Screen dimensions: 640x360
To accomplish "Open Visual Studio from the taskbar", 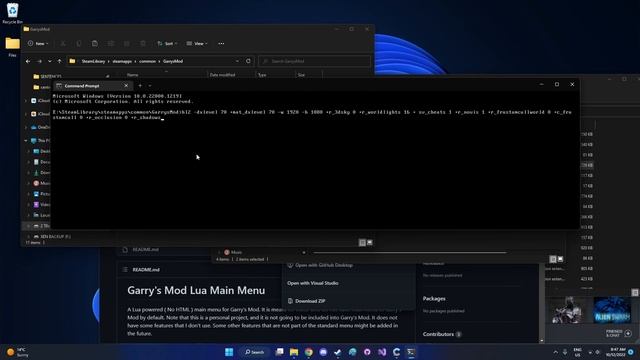I will [382, 352].
